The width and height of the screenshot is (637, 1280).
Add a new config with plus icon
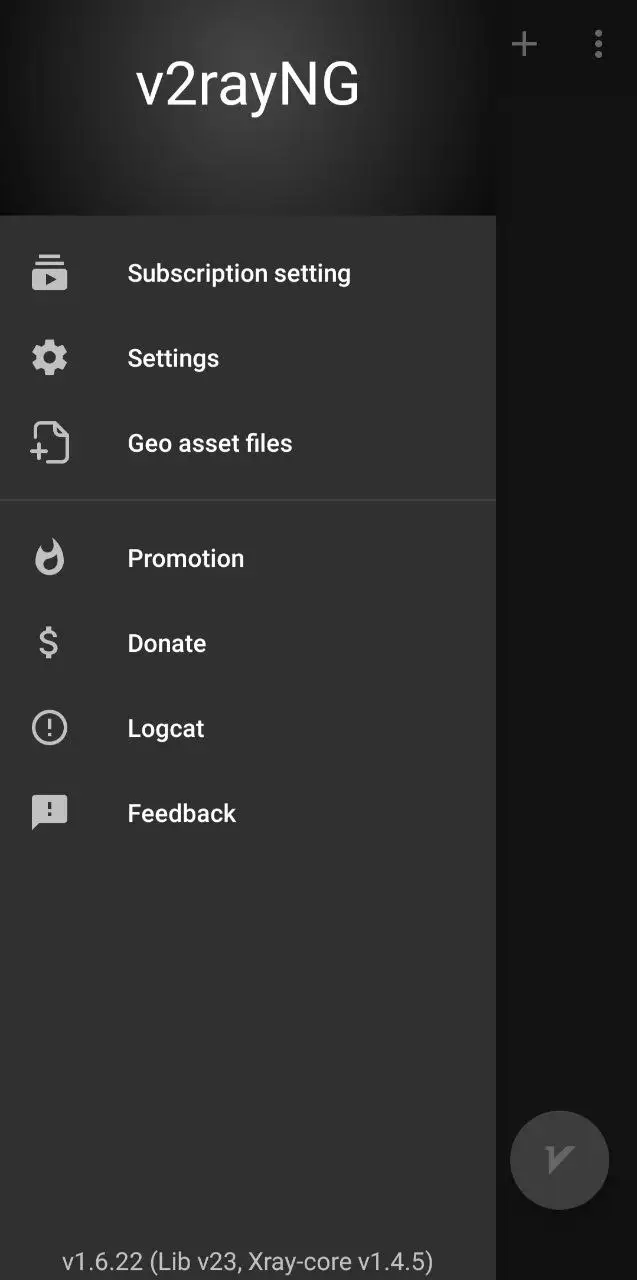(x=524, y=44)
